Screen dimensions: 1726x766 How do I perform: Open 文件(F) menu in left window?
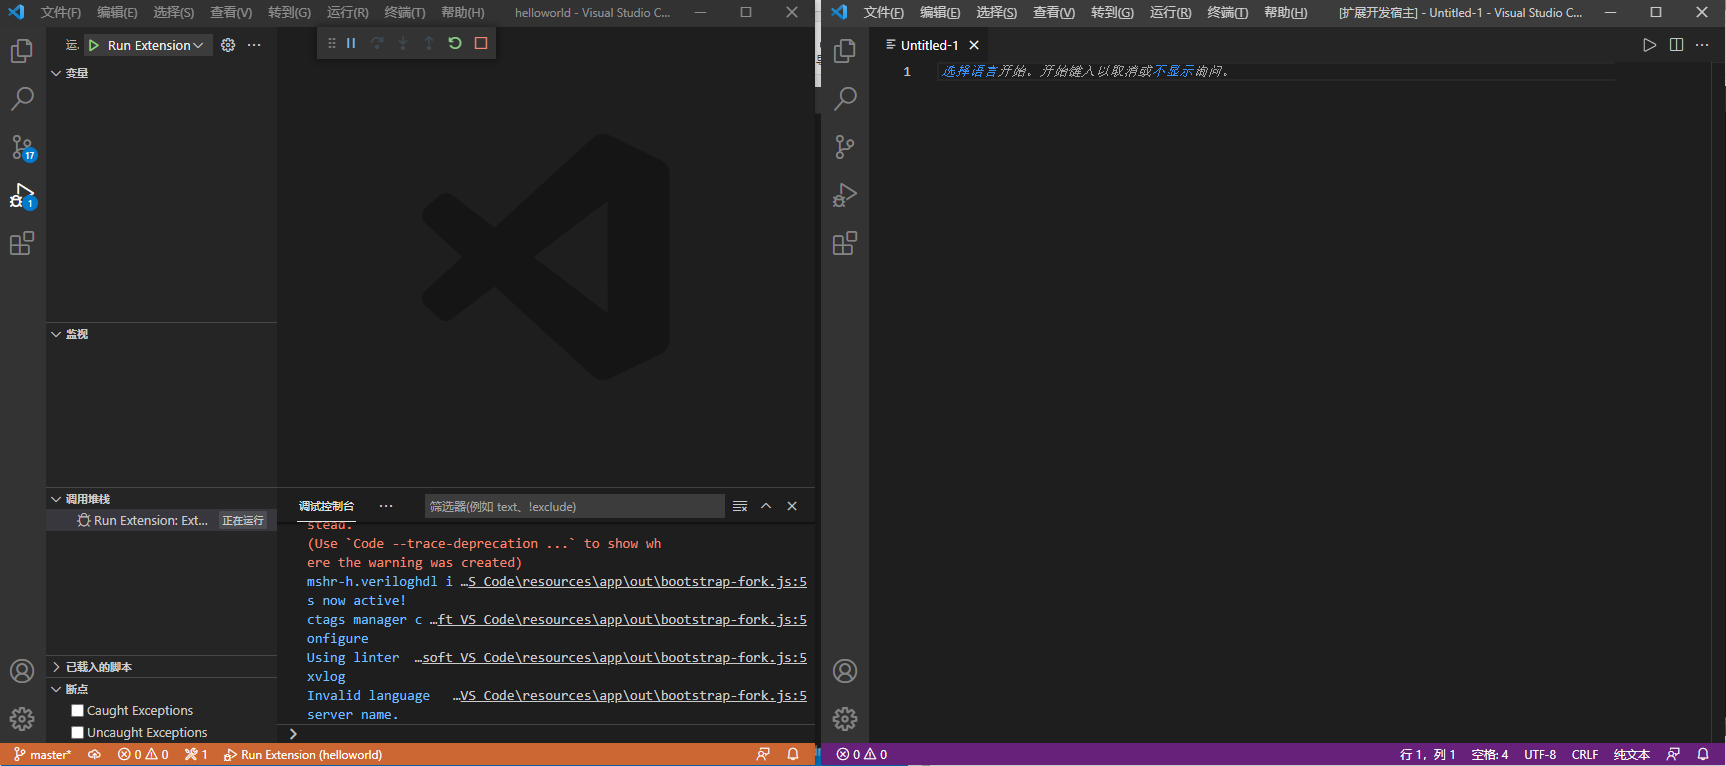click(x=61, y=13)
